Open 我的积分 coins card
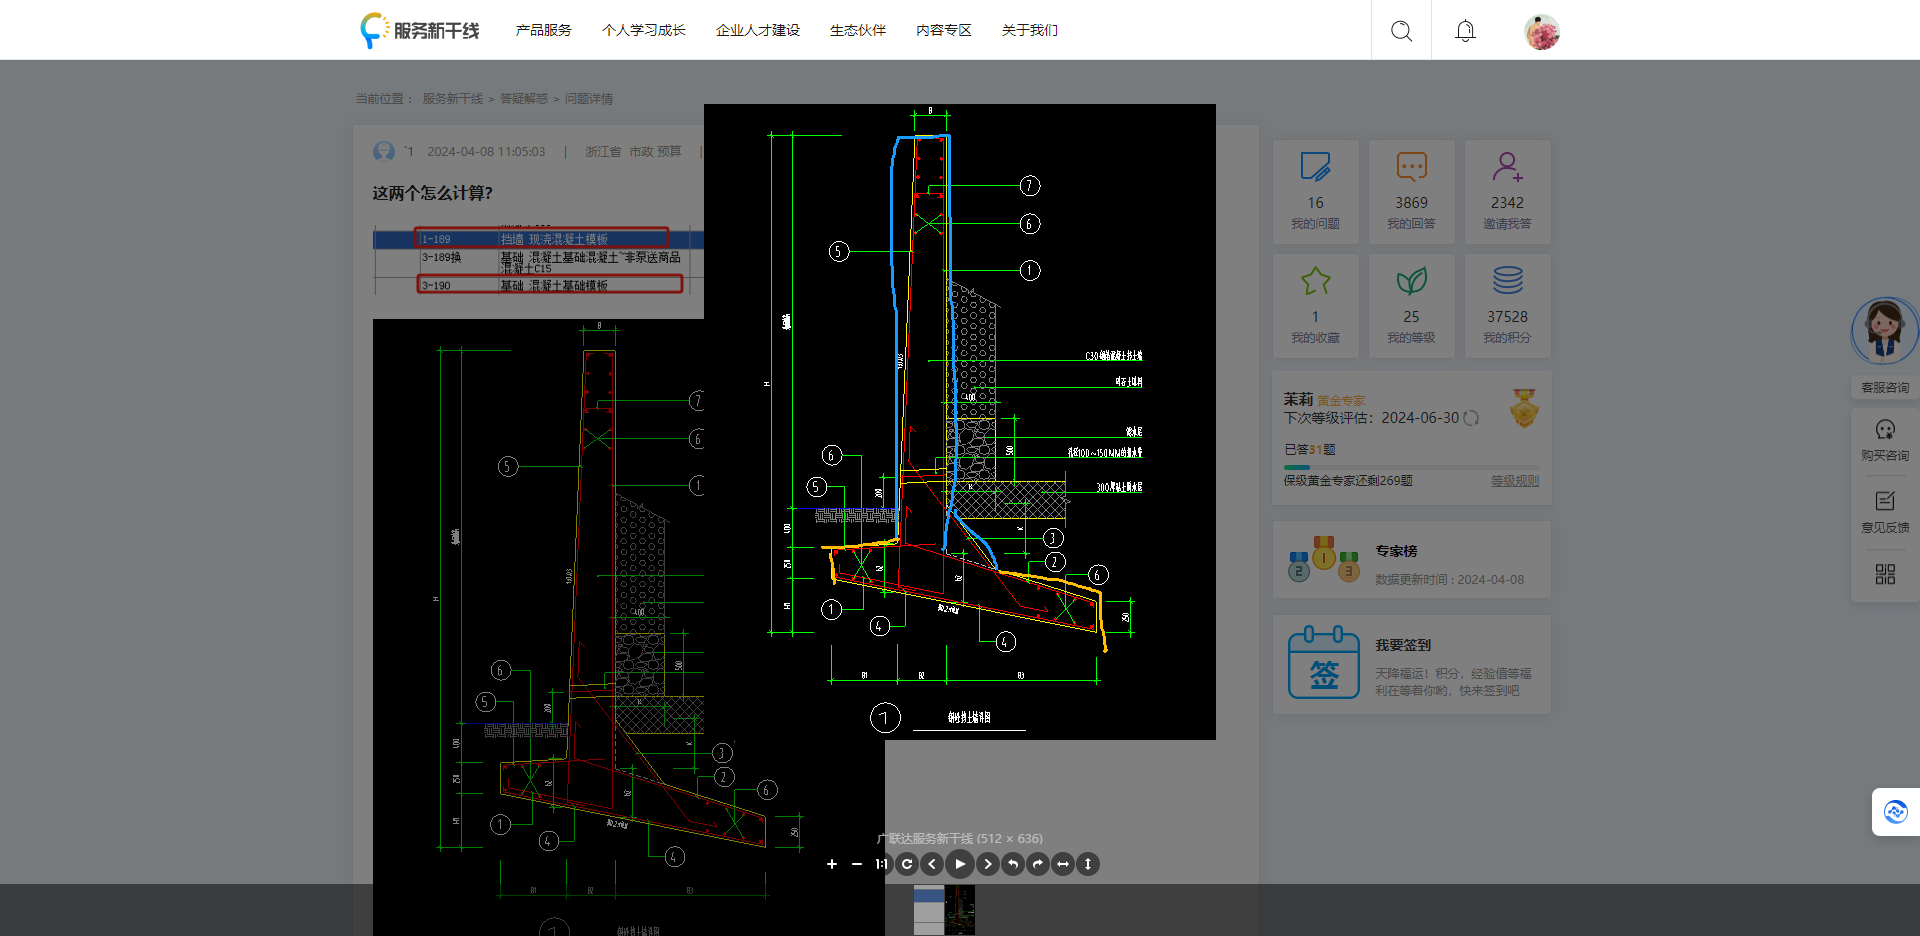The height and width of the screenshot is (936, 1920). (x=1507, y=305)
